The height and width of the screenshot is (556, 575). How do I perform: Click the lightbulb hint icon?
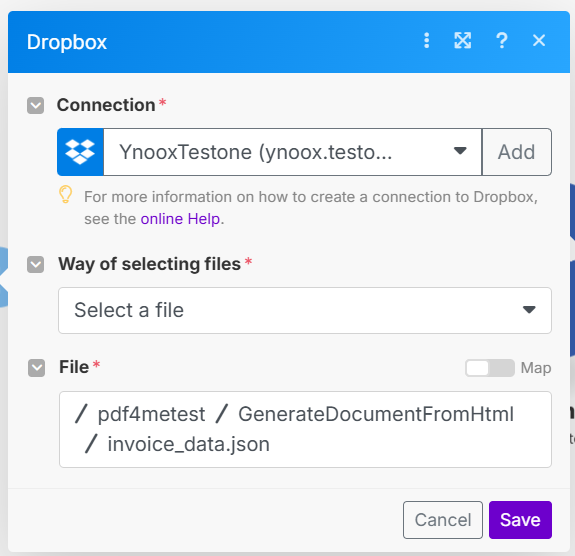[x=66, y=194]
